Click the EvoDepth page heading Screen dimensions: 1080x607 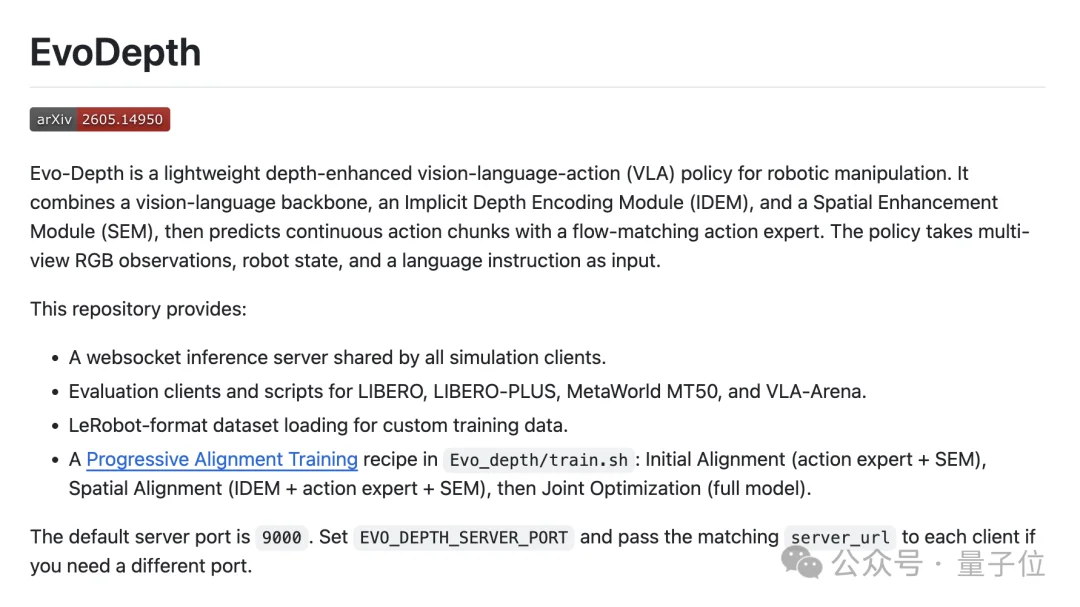(115, 52)
